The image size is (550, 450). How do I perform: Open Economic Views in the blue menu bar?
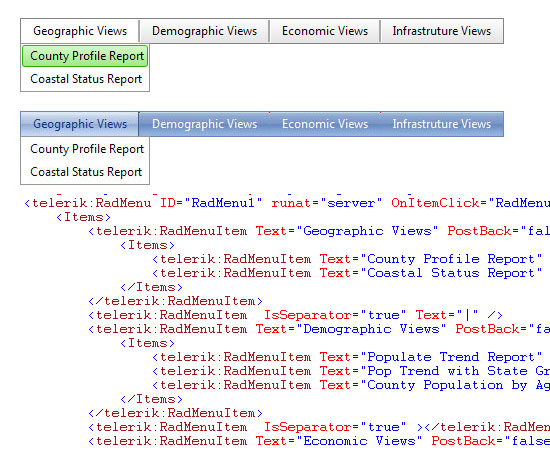click(325, 124)
